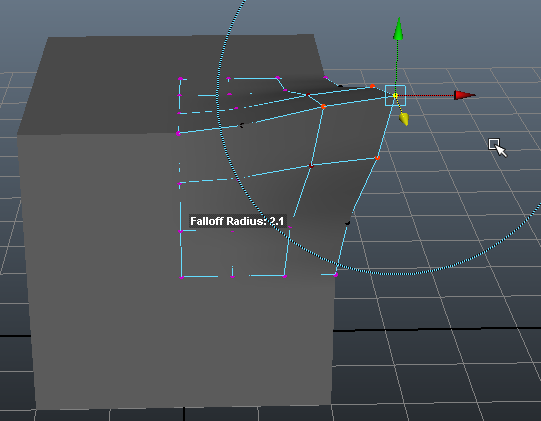Click the cyan center square of the move manipulator
Viewport: 541px width, 421px height.
coord(395,95)
